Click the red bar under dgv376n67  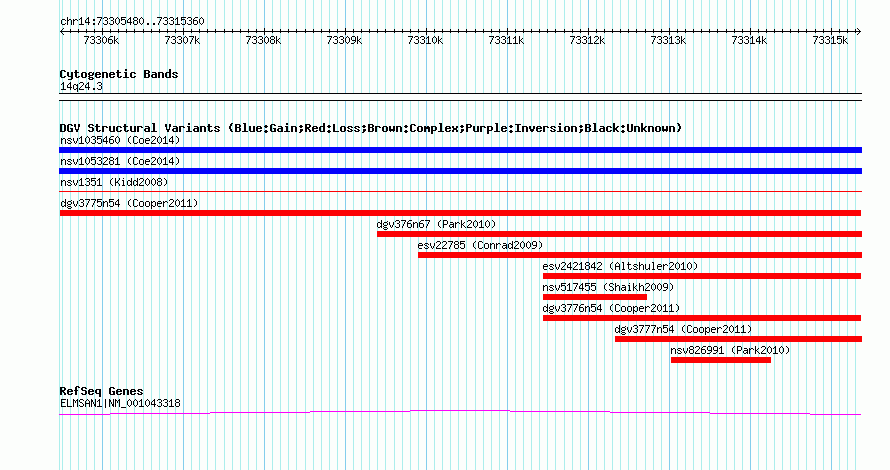[x=619, y=234]
